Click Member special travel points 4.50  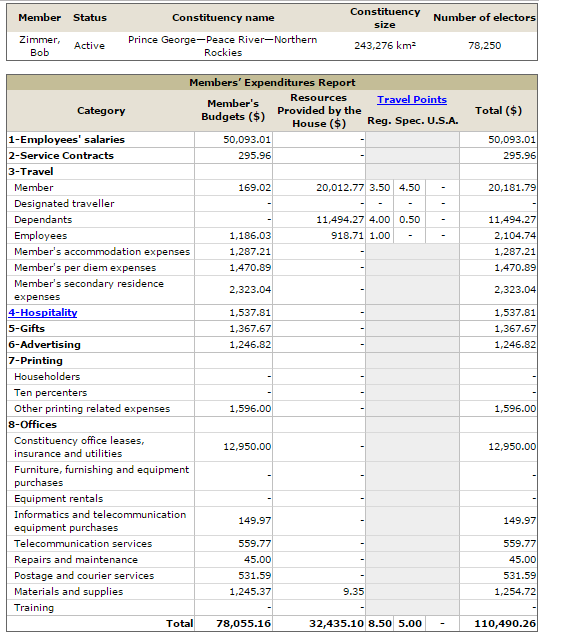pos(409,188)
